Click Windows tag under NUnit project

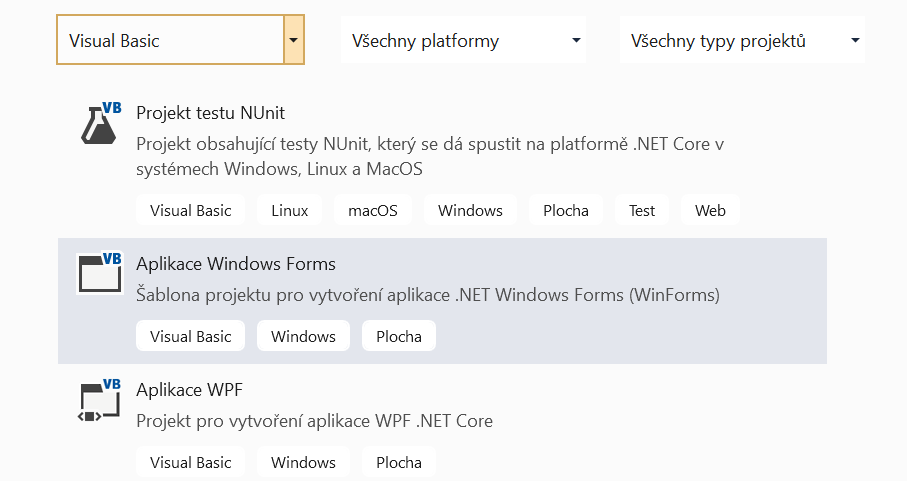pyautogui.click(x=470, y=210)
